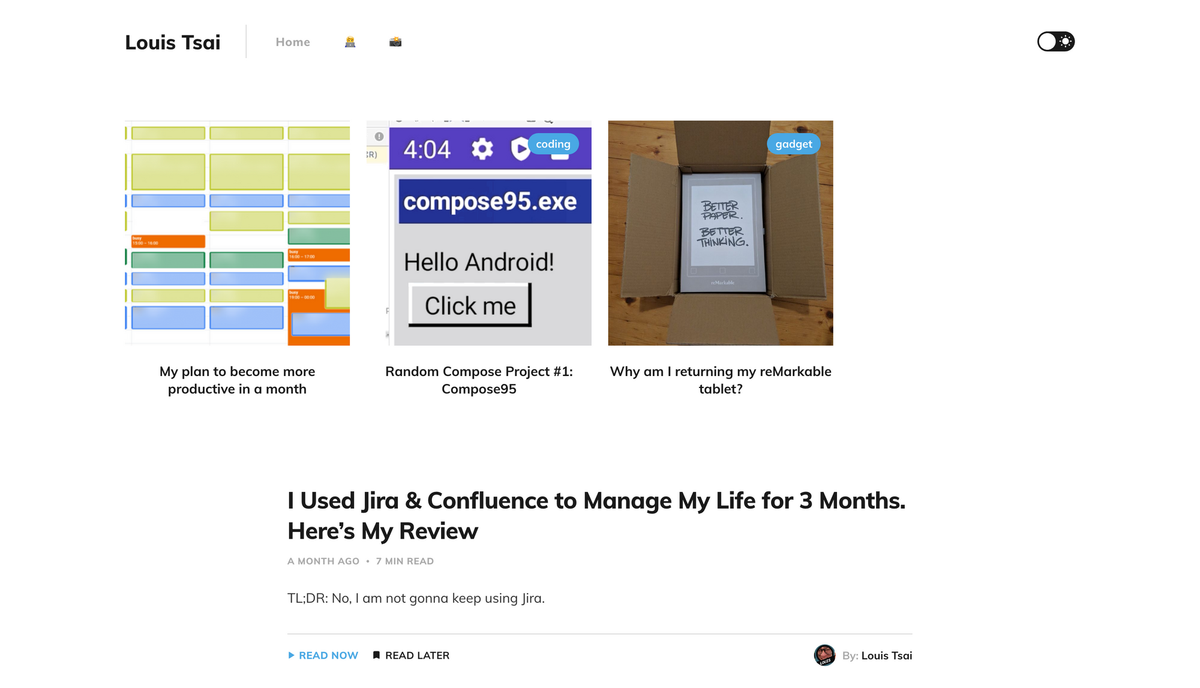Select the gadget tag badge
Image resolution: width=1200 pixels, height=688 pixels.
tap(794, 144)
